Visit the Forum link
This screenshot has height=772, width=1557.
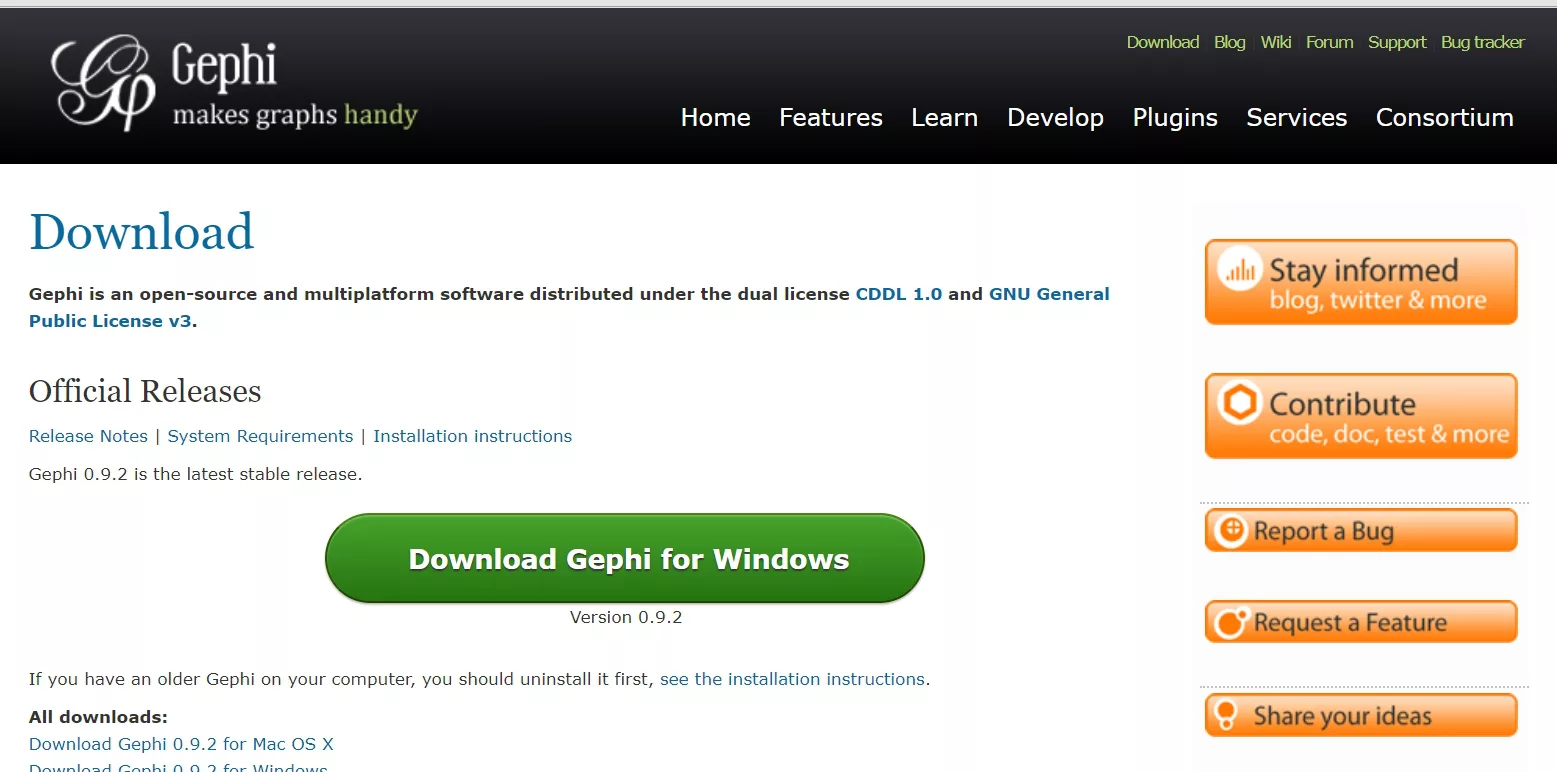(1330, 42)
